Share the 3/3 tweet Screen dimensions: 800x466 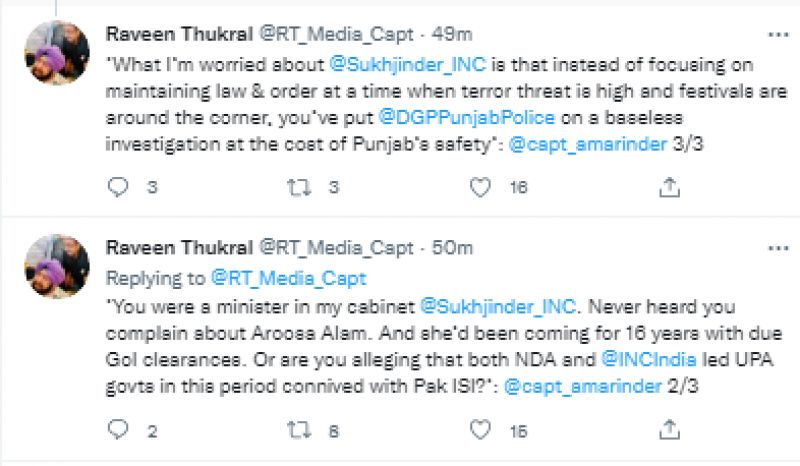(670, 187)
